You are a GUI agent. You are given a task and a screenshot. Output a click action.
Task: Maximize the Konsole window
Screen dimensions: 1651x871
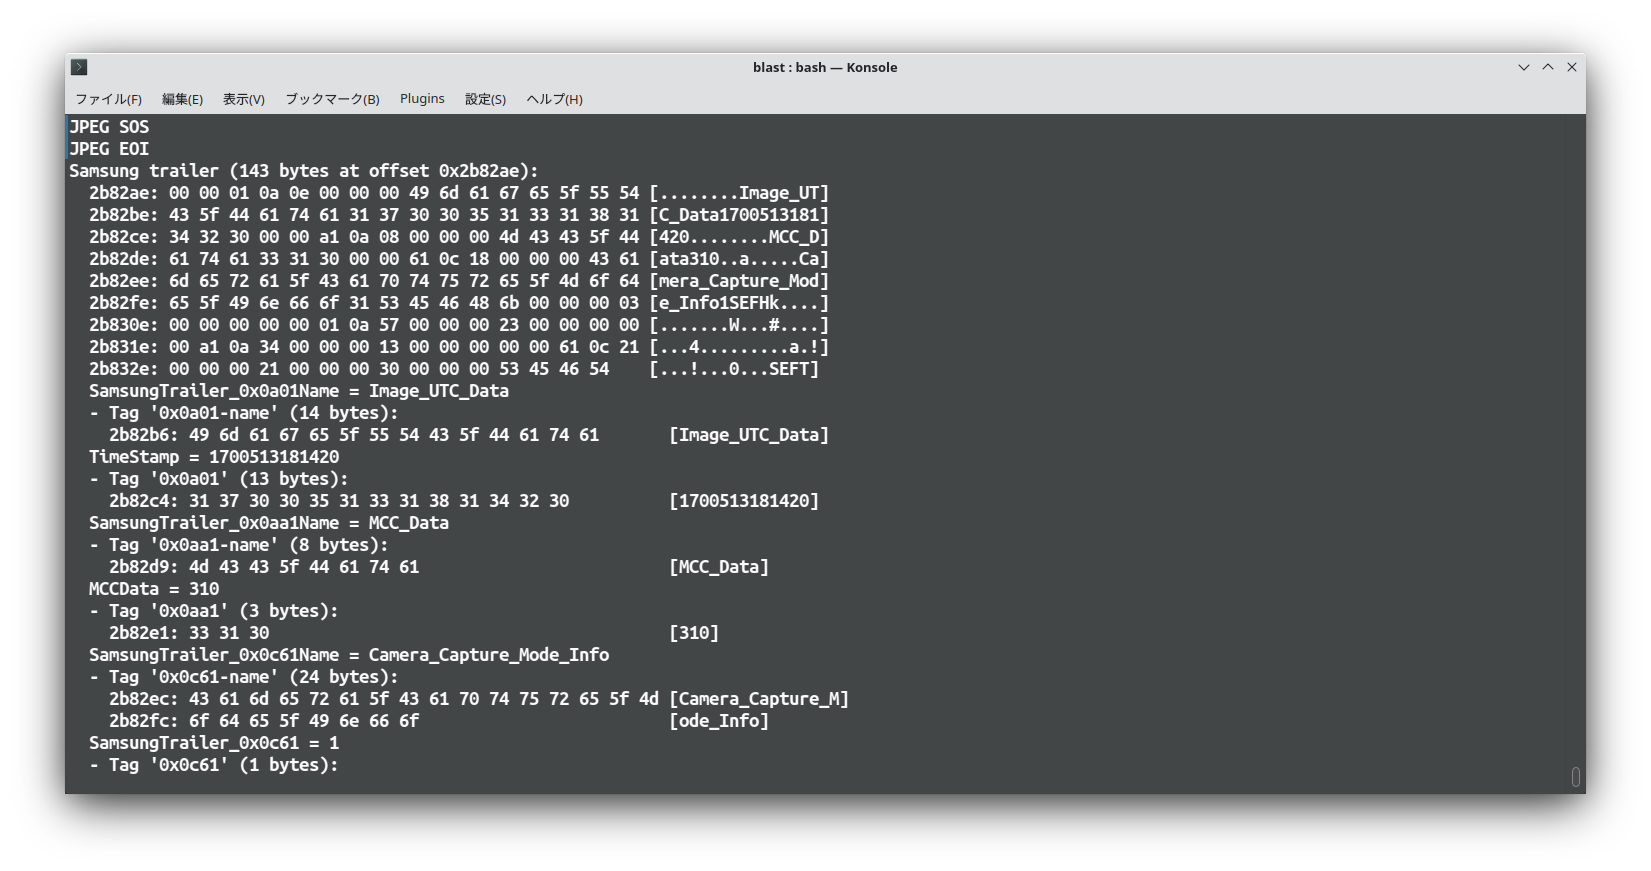[1547, 67]
